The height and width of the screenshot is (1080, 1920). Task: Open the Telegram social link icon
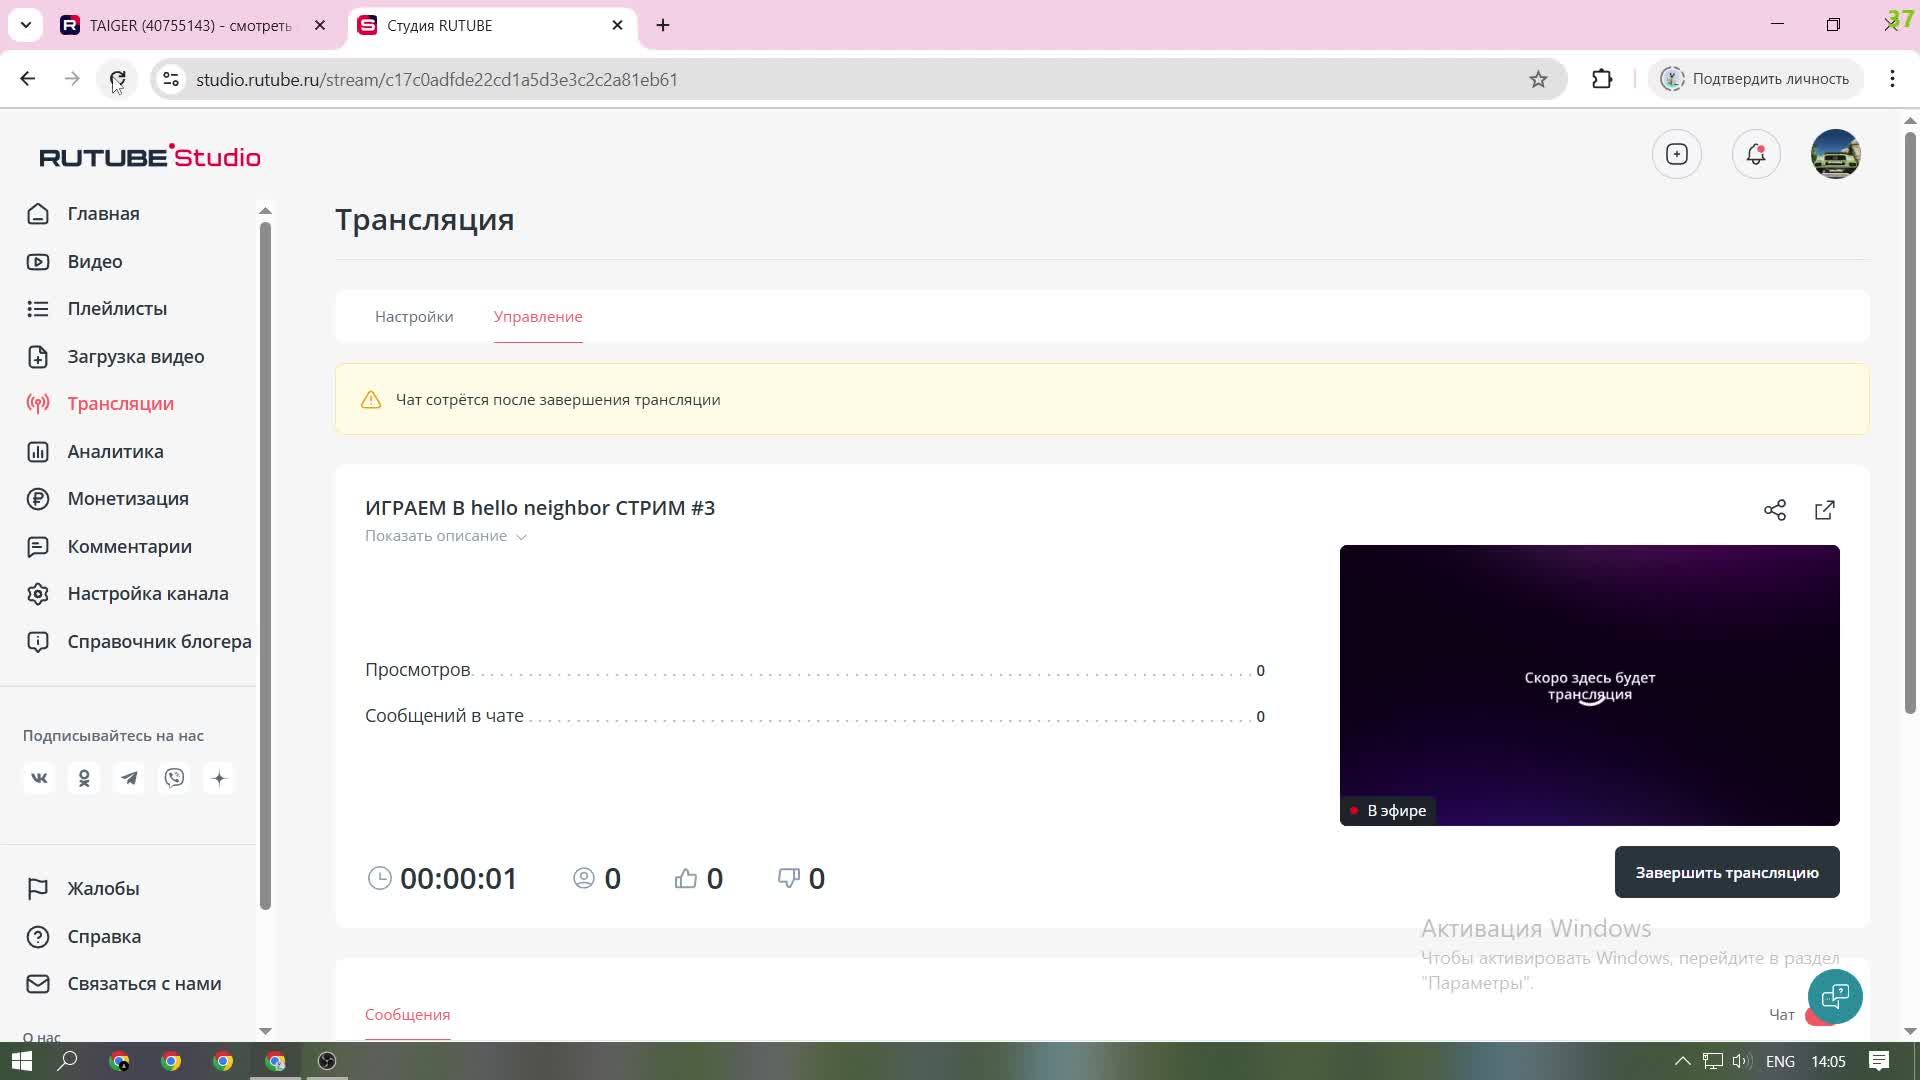(129, 778)
